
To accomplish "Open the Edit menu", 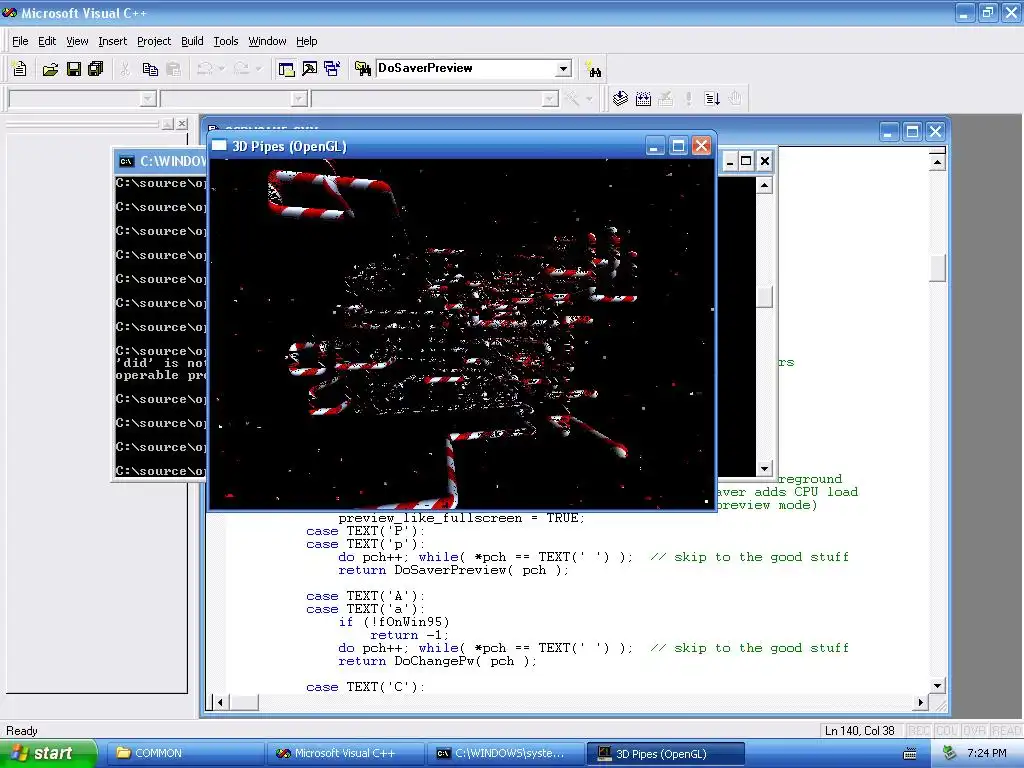I will click(47, 41).
